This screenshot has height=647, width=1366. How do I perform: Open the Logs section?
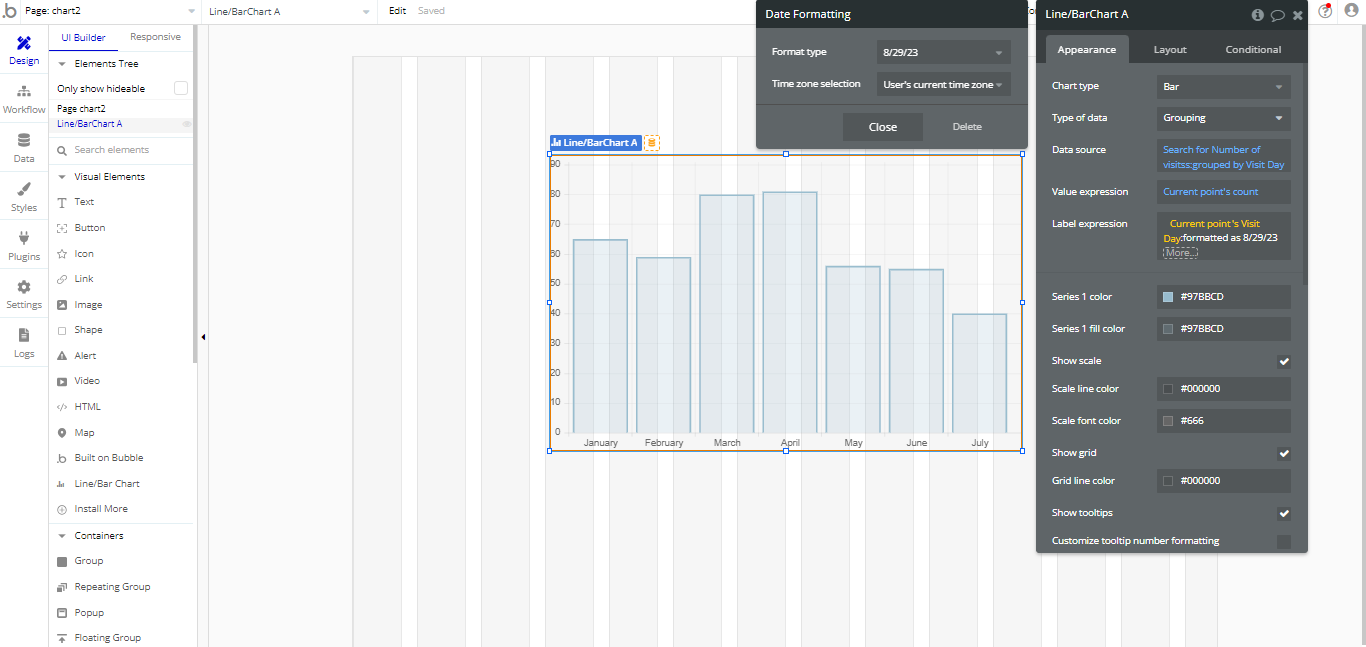[24, 342]
